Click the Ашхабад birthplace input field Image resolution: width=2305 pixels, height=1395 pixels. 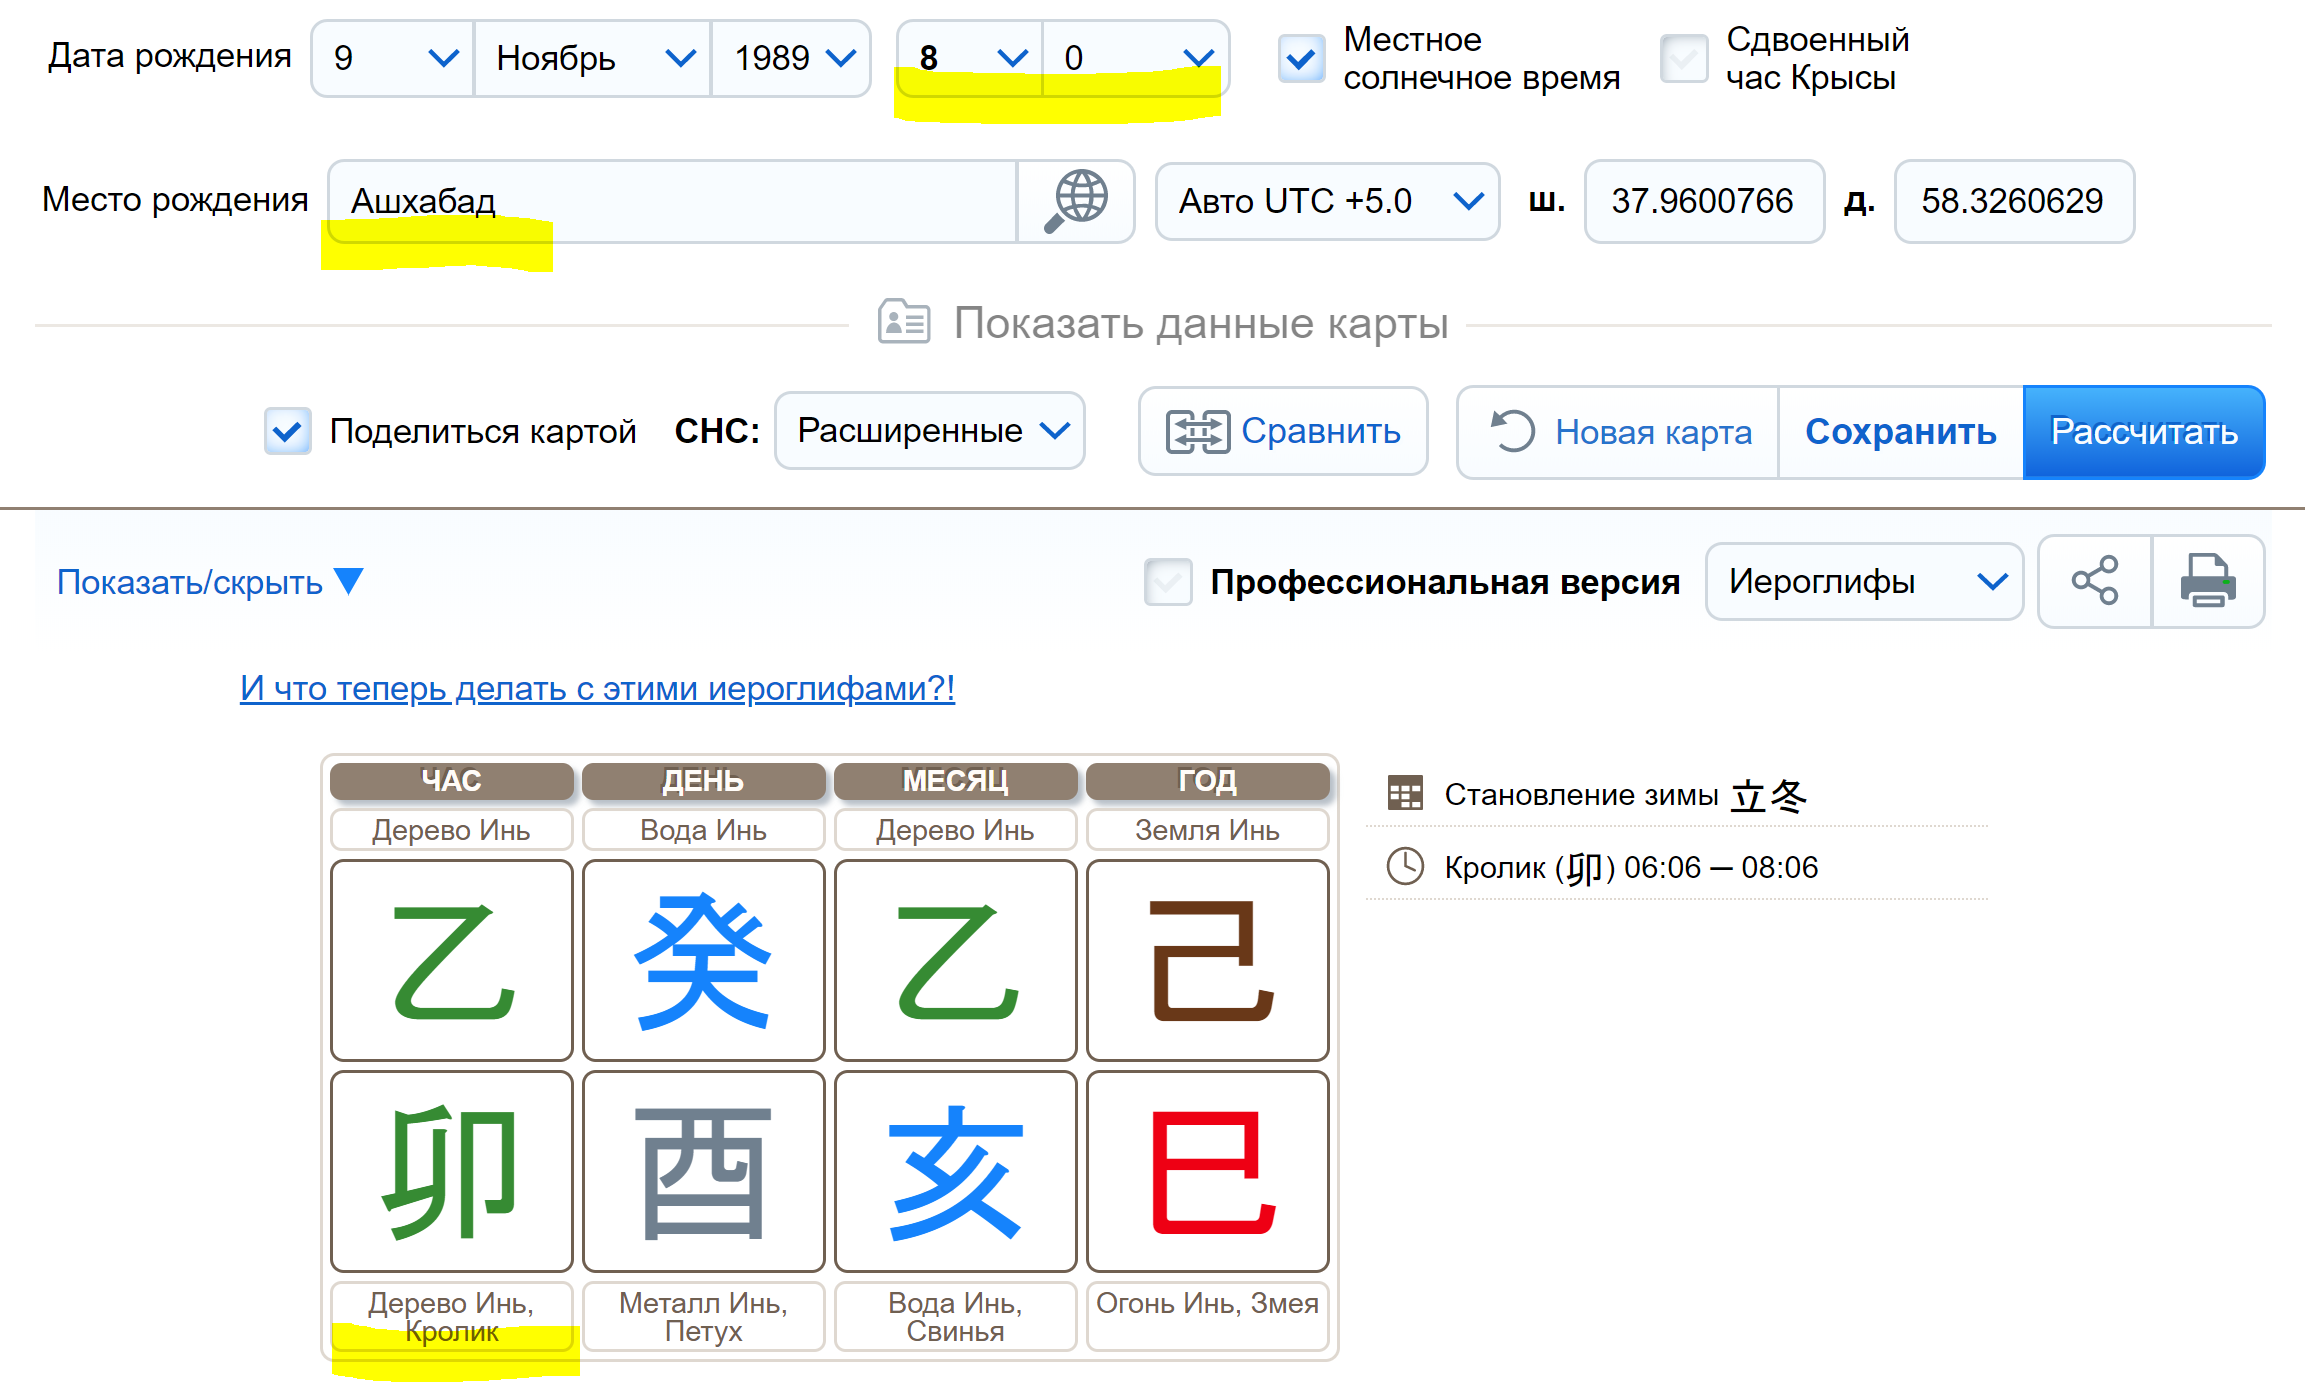pos(672,201)
